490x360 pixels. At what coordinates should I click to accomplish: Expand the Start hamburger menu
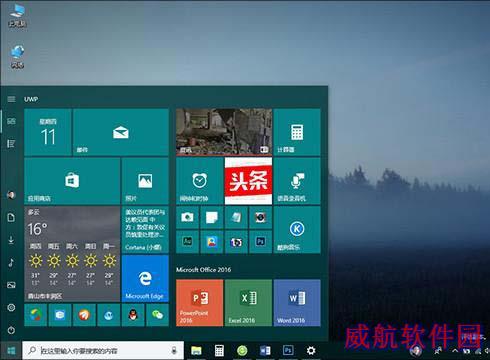11,99
